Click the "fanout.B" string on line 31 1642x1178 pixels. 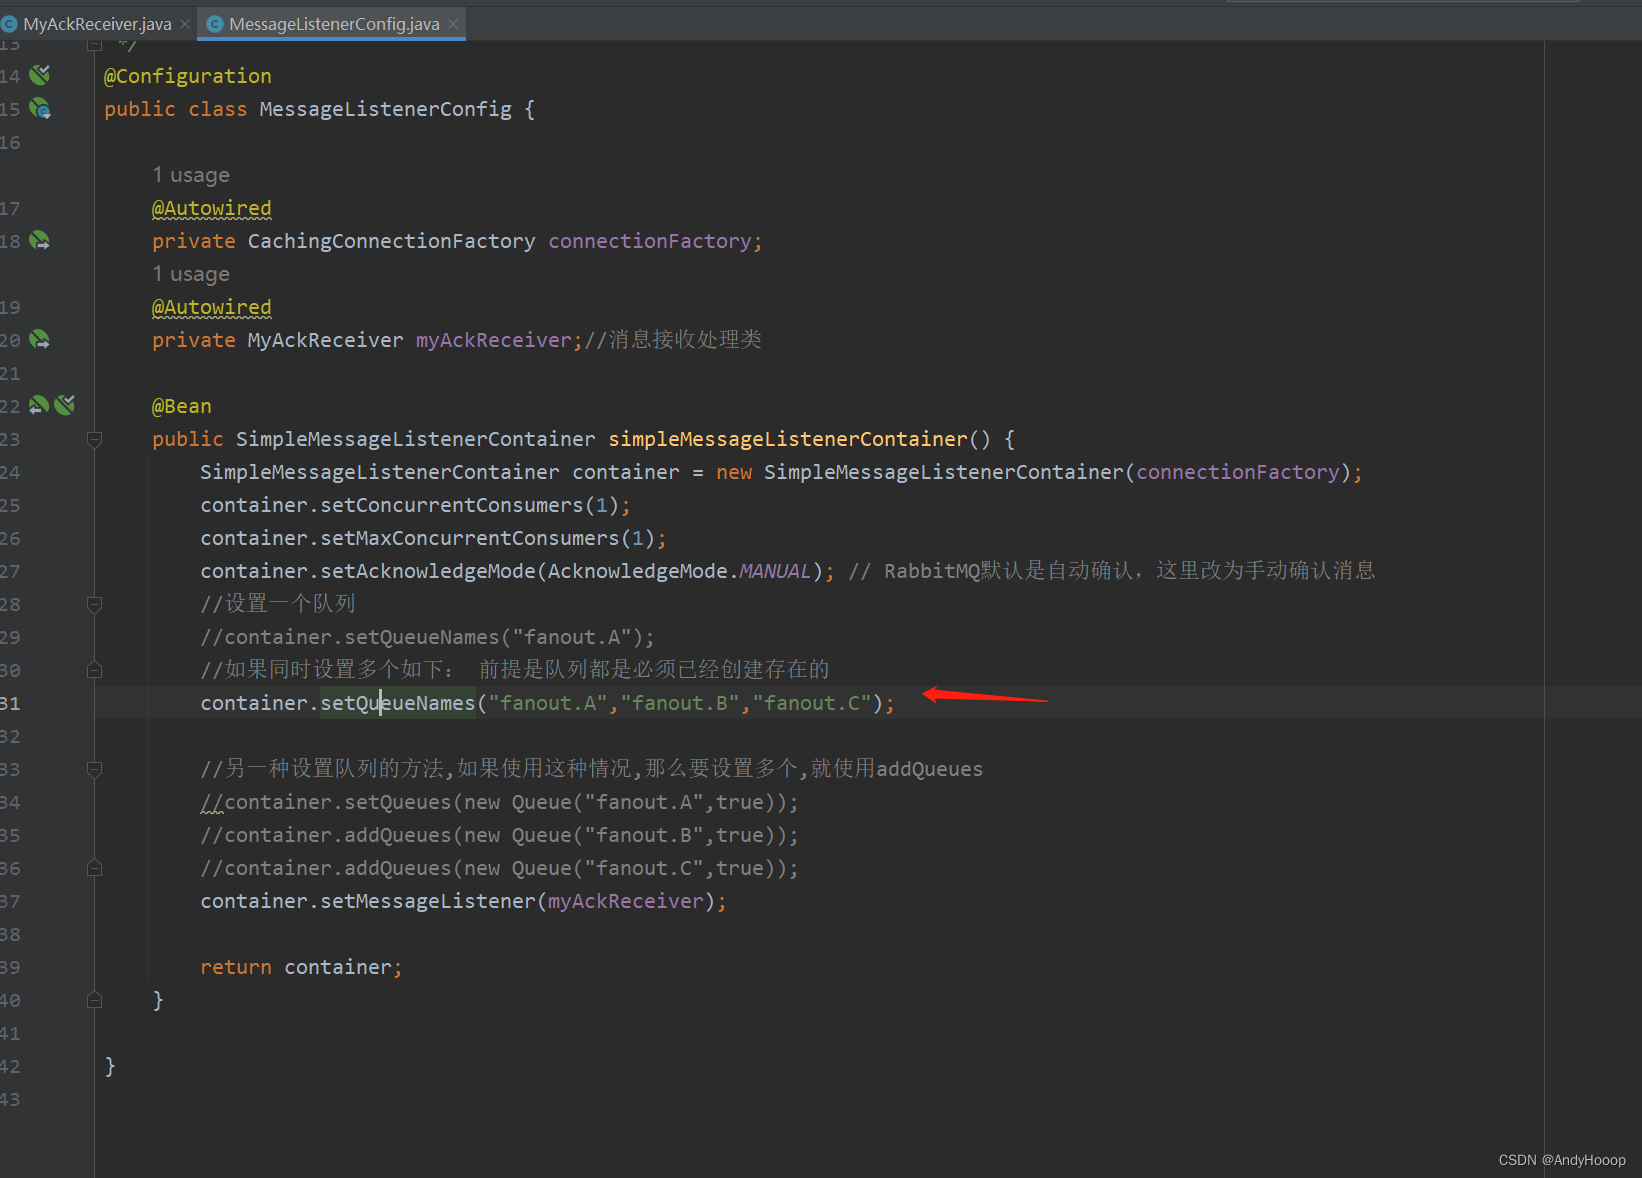[680, 703]
